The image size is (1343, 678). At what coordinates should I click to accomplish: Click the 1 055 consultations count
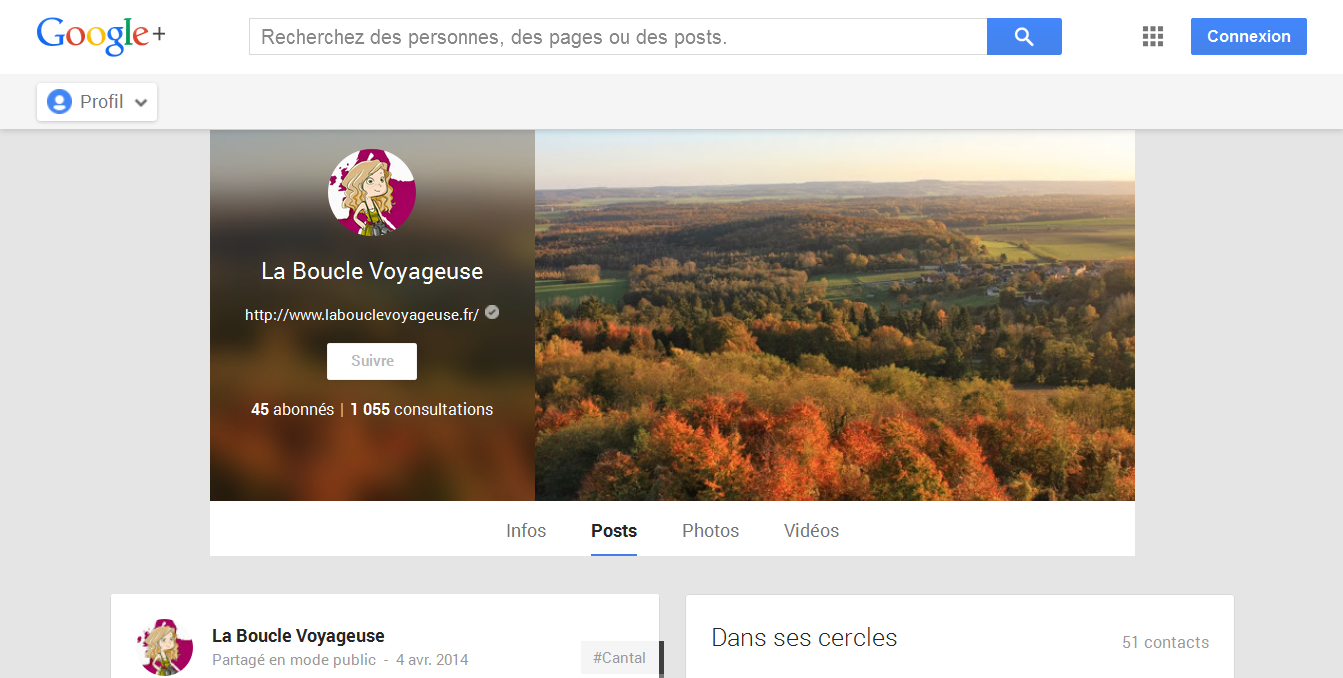click(x=421, y=409)
